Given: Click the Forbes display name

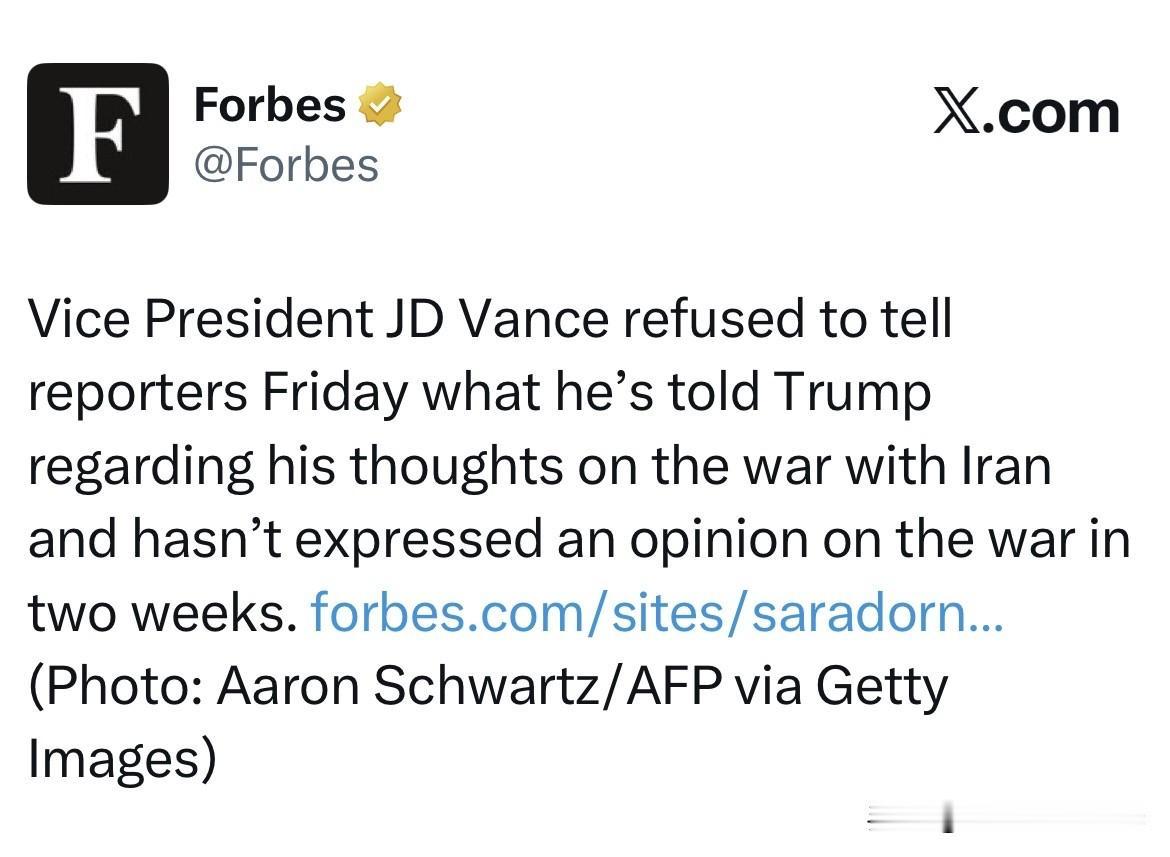Looking at the screenshot, I should pyautogui.click(x=270, y=104).
